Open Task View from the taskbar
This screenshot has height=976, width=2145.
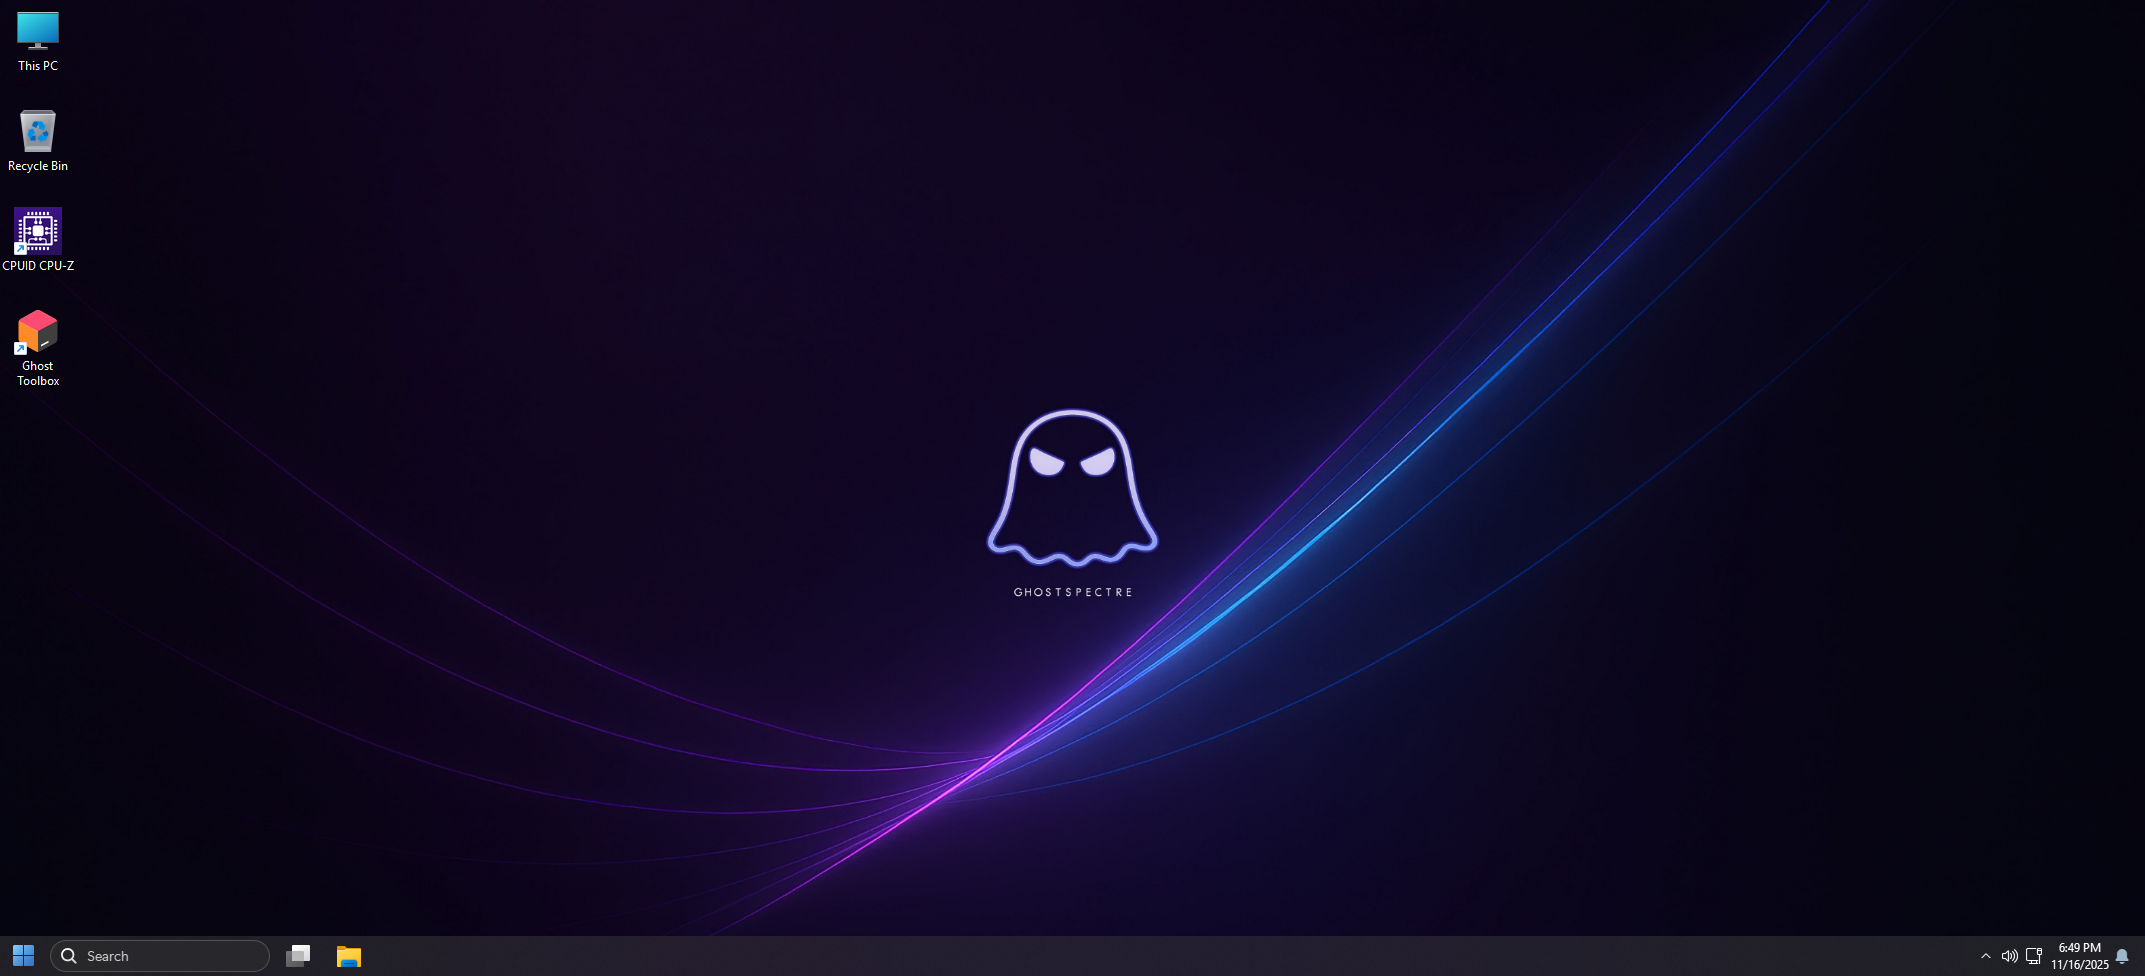pos(298,956)
